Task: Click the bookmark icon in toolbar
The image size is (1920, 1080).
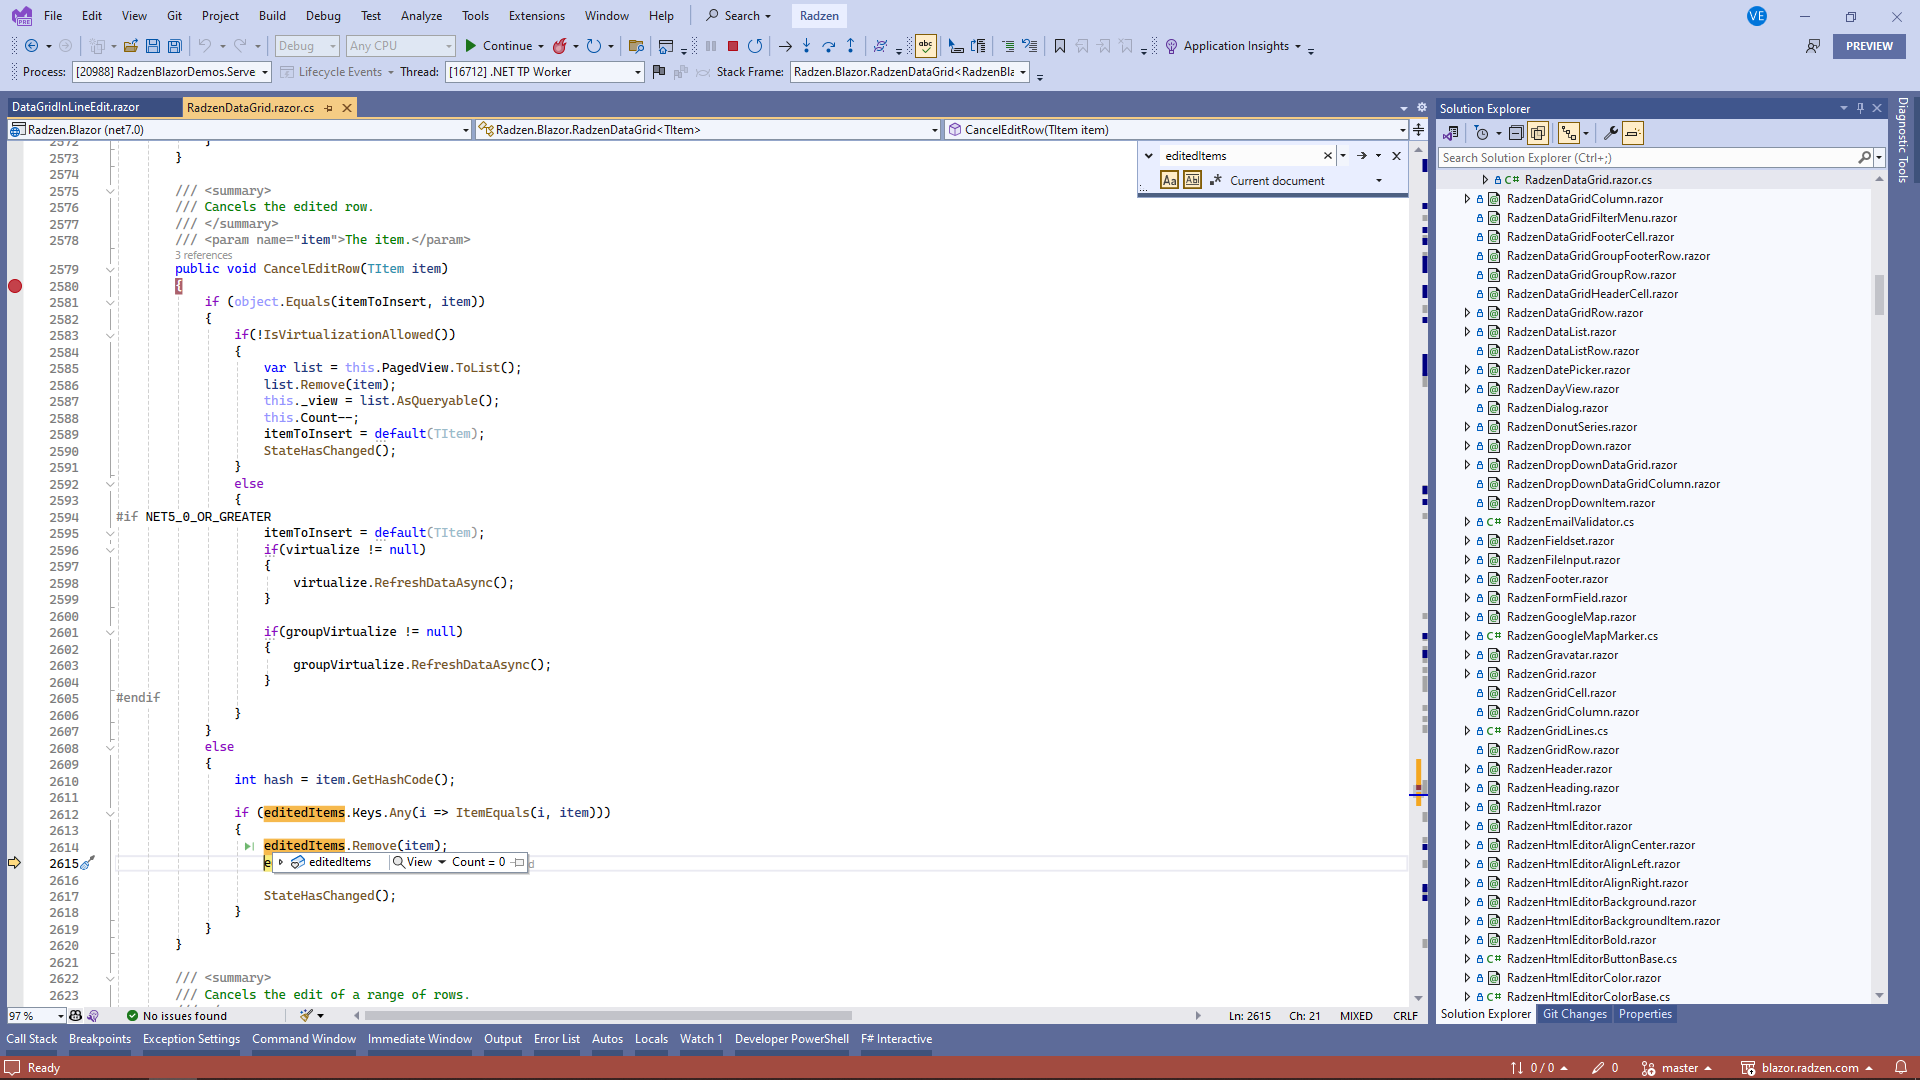Action: click(x=1060, y=46)
